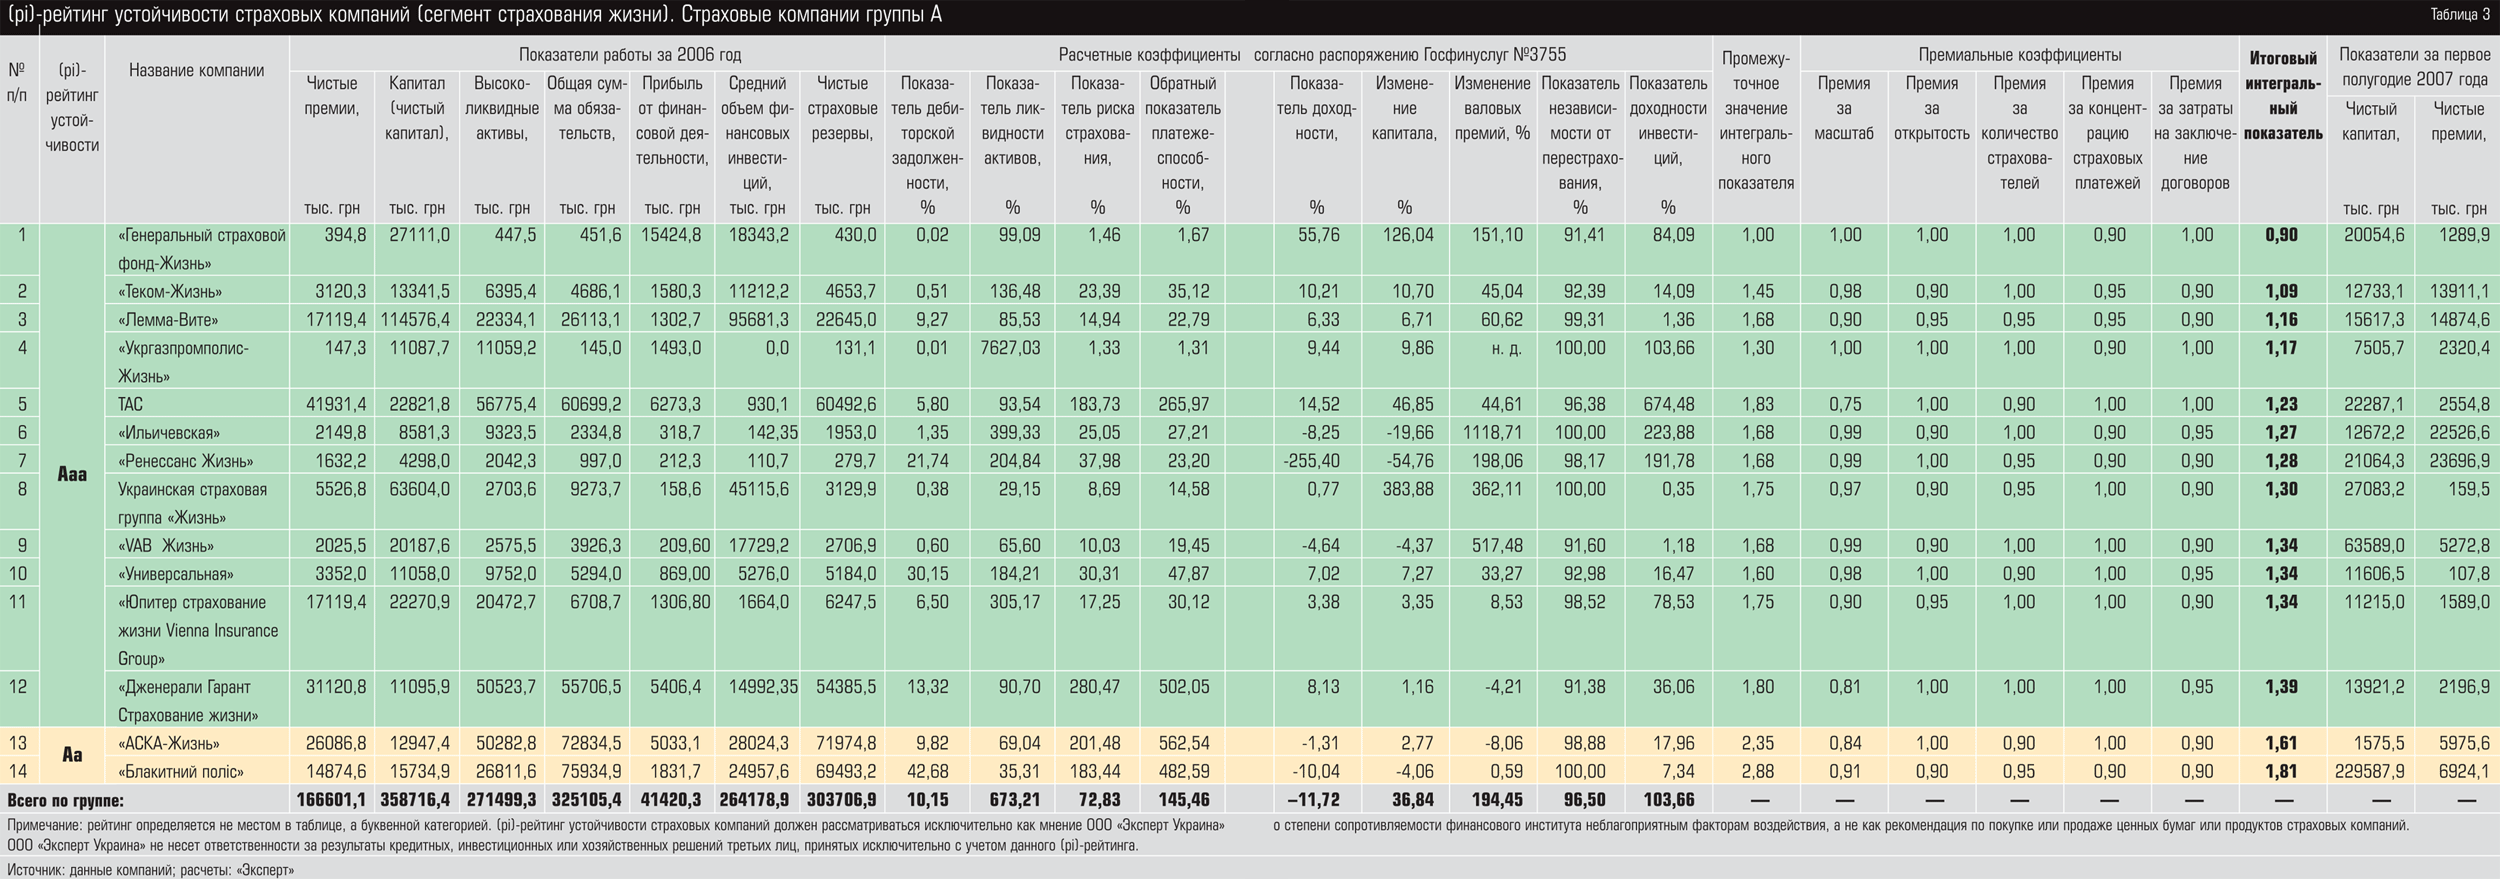Click the «Блакитний поліс» company name

pyautogui.click(x=180, y=772)
